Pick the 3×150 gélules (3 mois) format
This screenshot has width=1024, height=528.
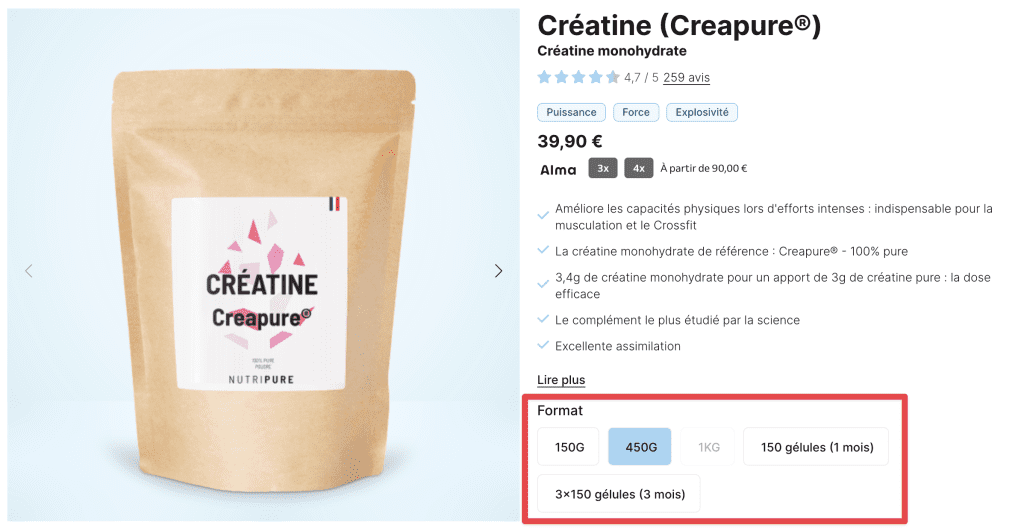619,494
